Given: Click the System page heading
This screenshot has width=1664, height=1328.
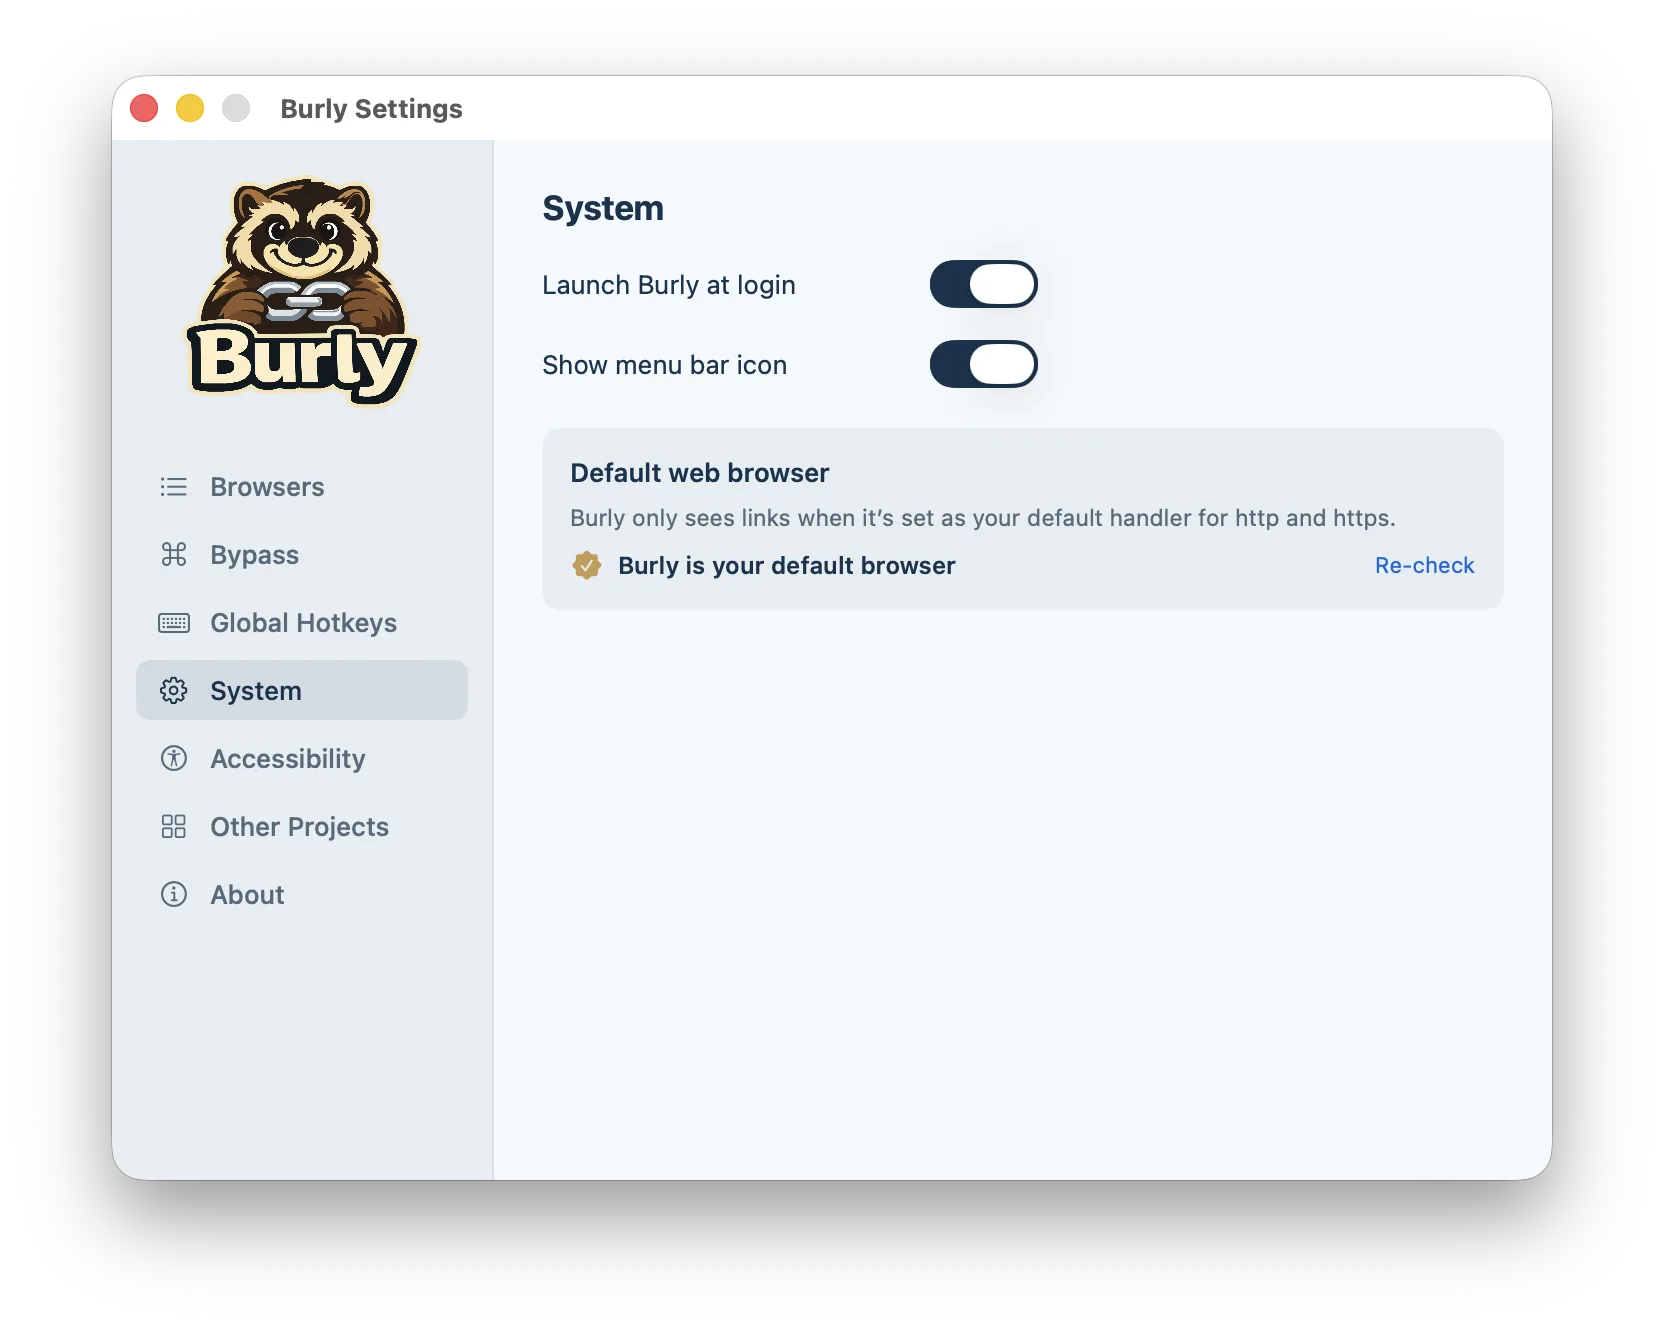Looking at the screenshot, I should pos(603,209).
